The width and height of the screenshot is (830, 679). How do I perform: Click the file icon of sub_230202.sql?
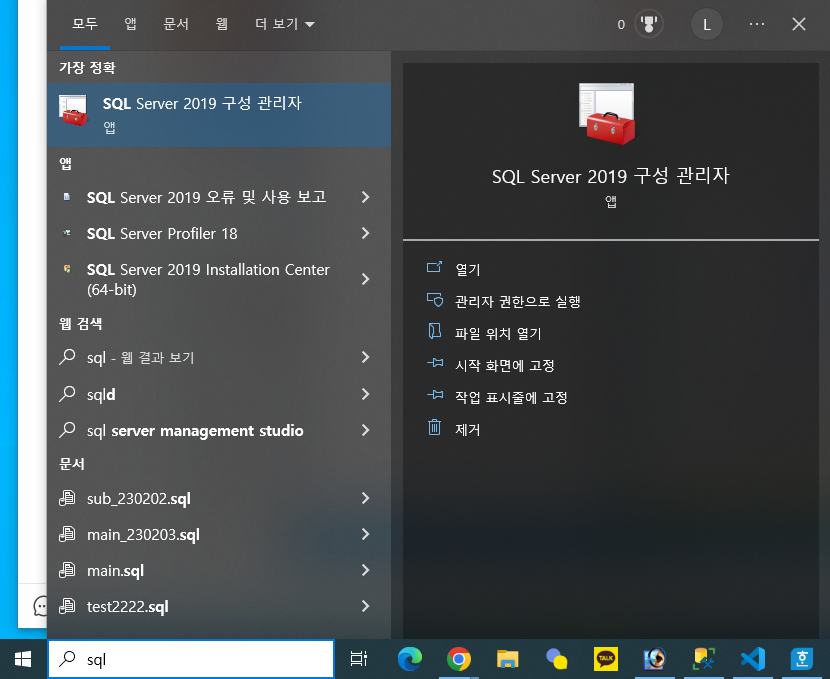(x=67, y=498)
